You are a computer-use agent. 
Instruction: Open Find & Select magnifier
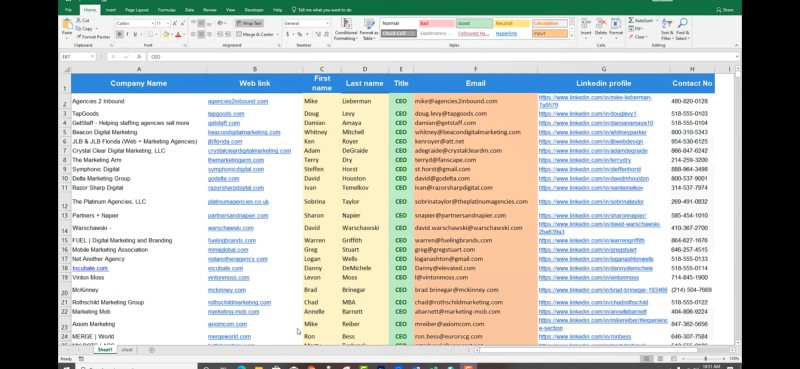(683, 29)
